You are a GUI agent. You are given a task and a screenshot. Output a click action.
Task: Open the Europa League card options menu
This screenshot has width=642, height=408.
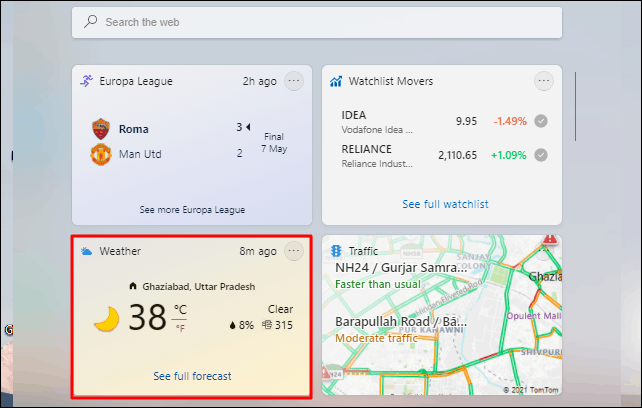294,81
